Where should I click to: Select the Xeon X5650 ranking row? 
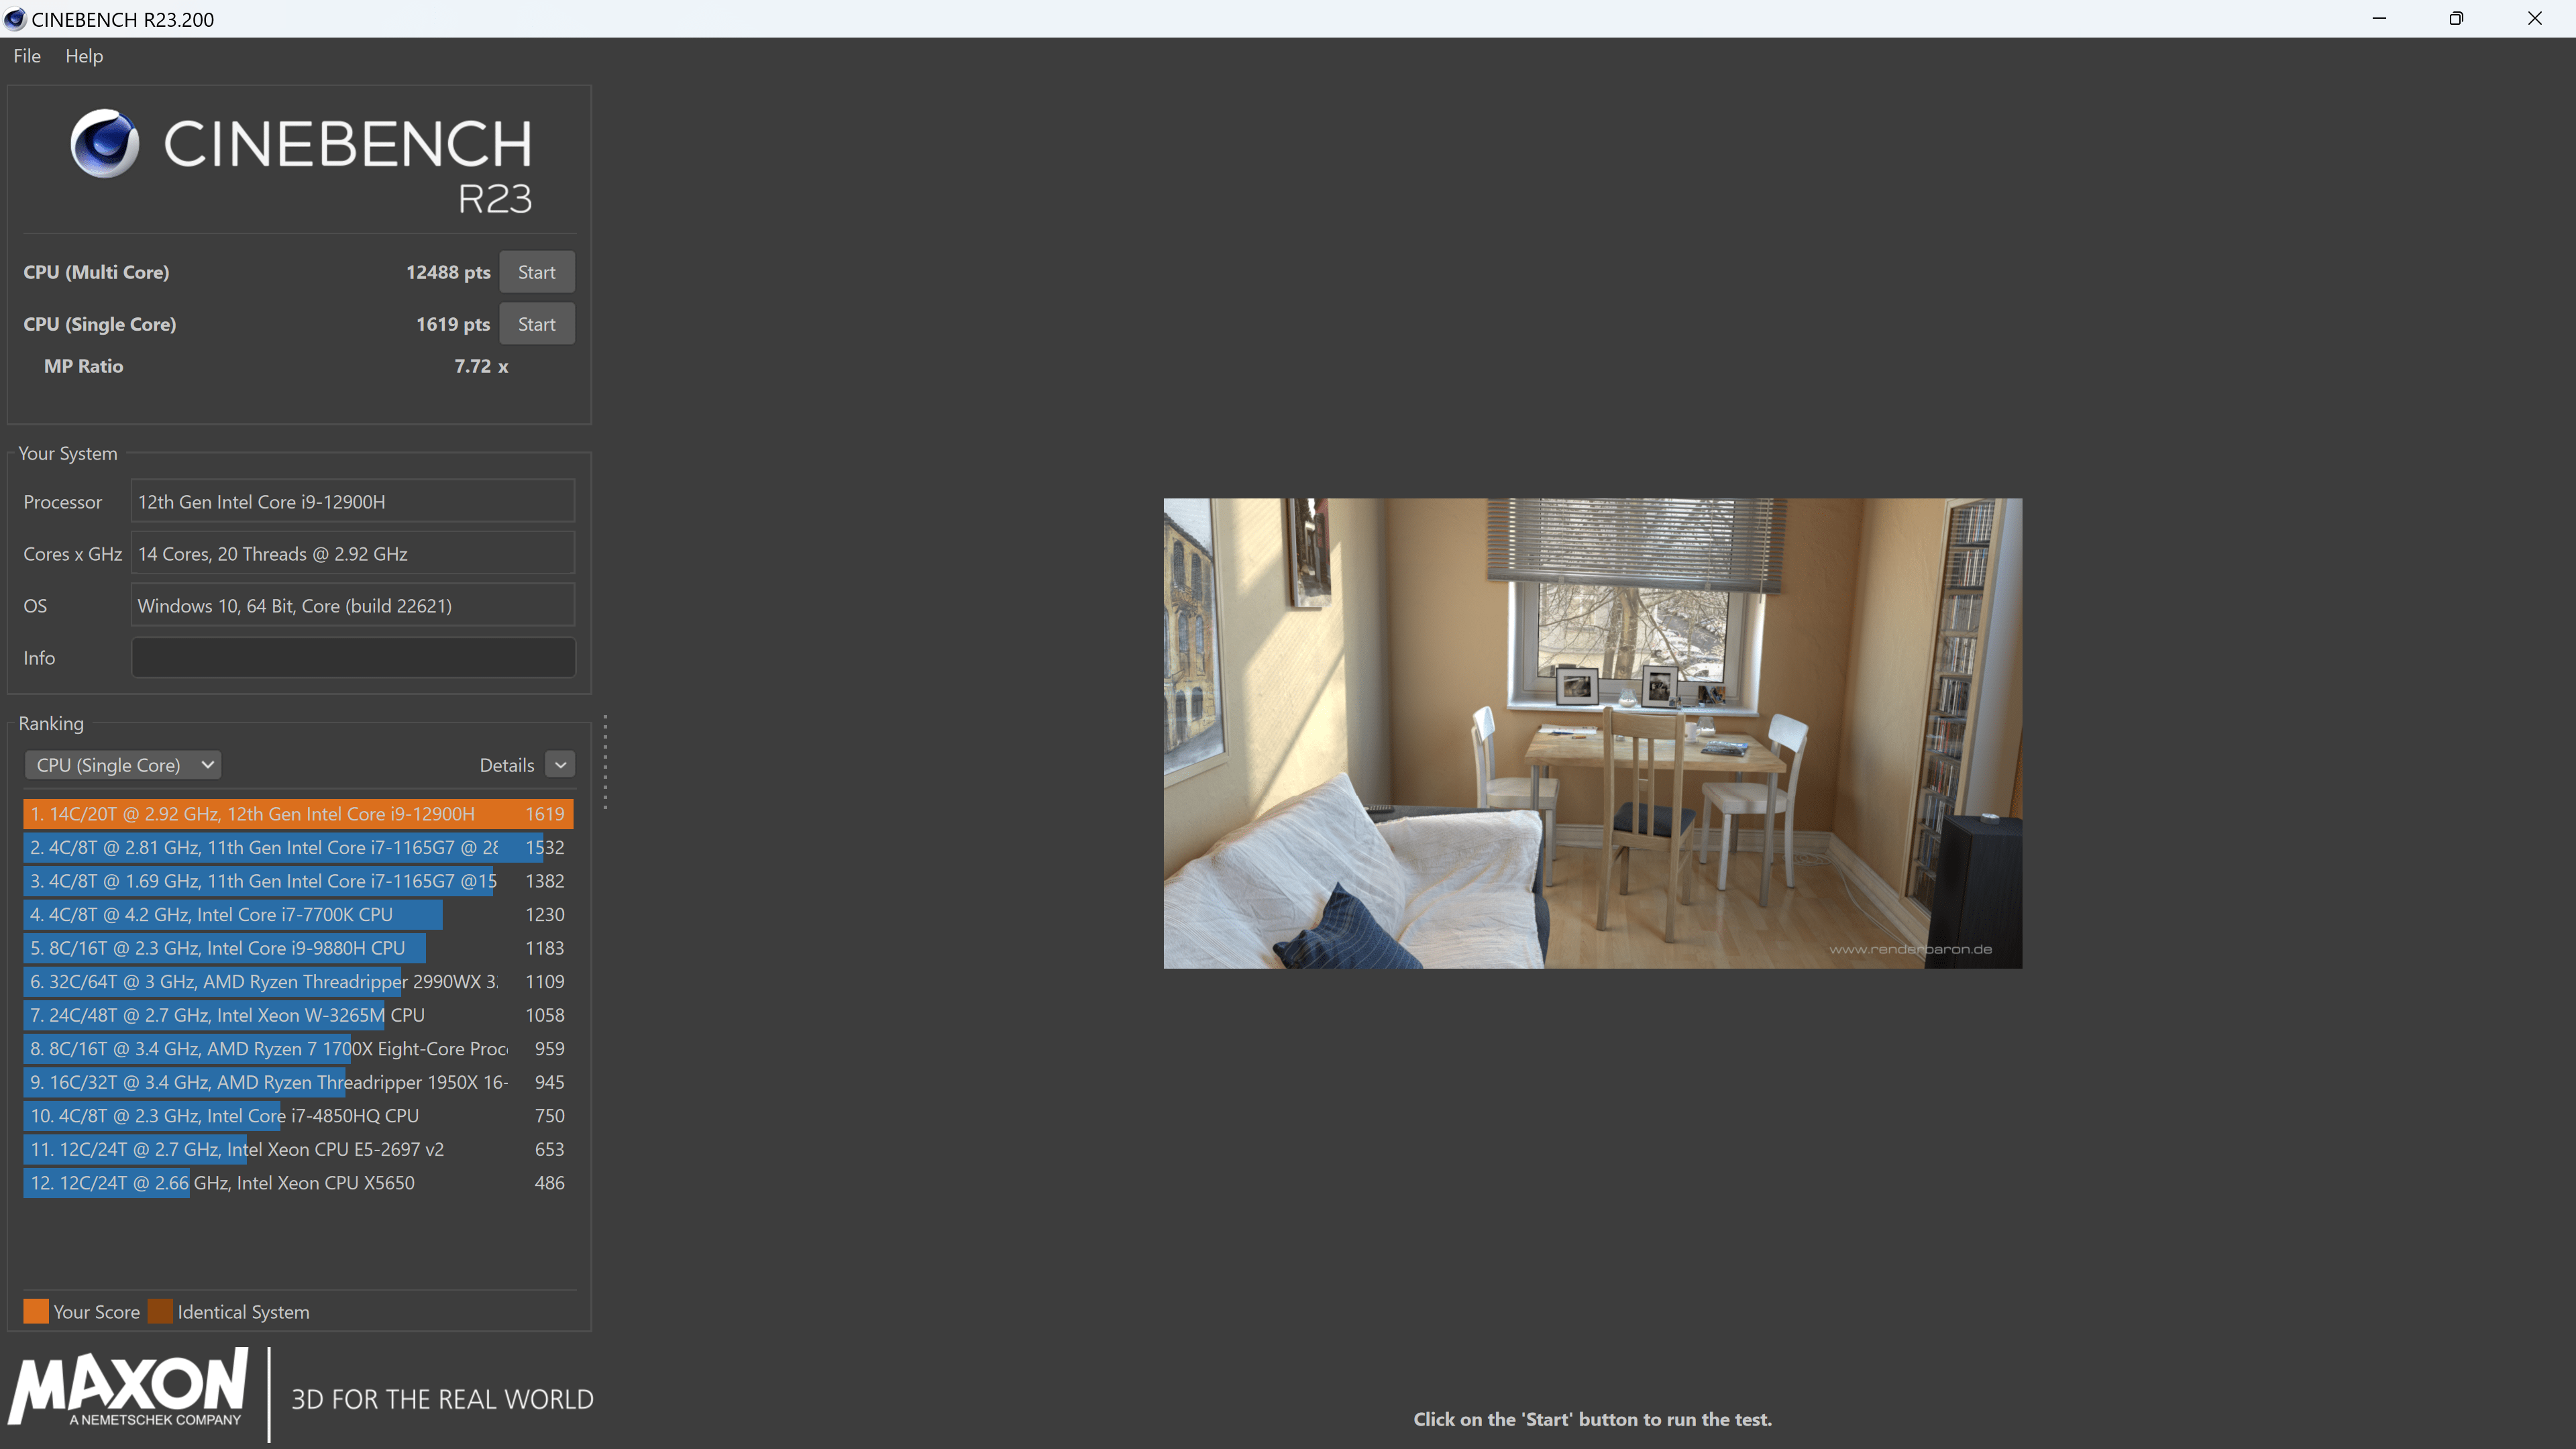click(297, 1182)
